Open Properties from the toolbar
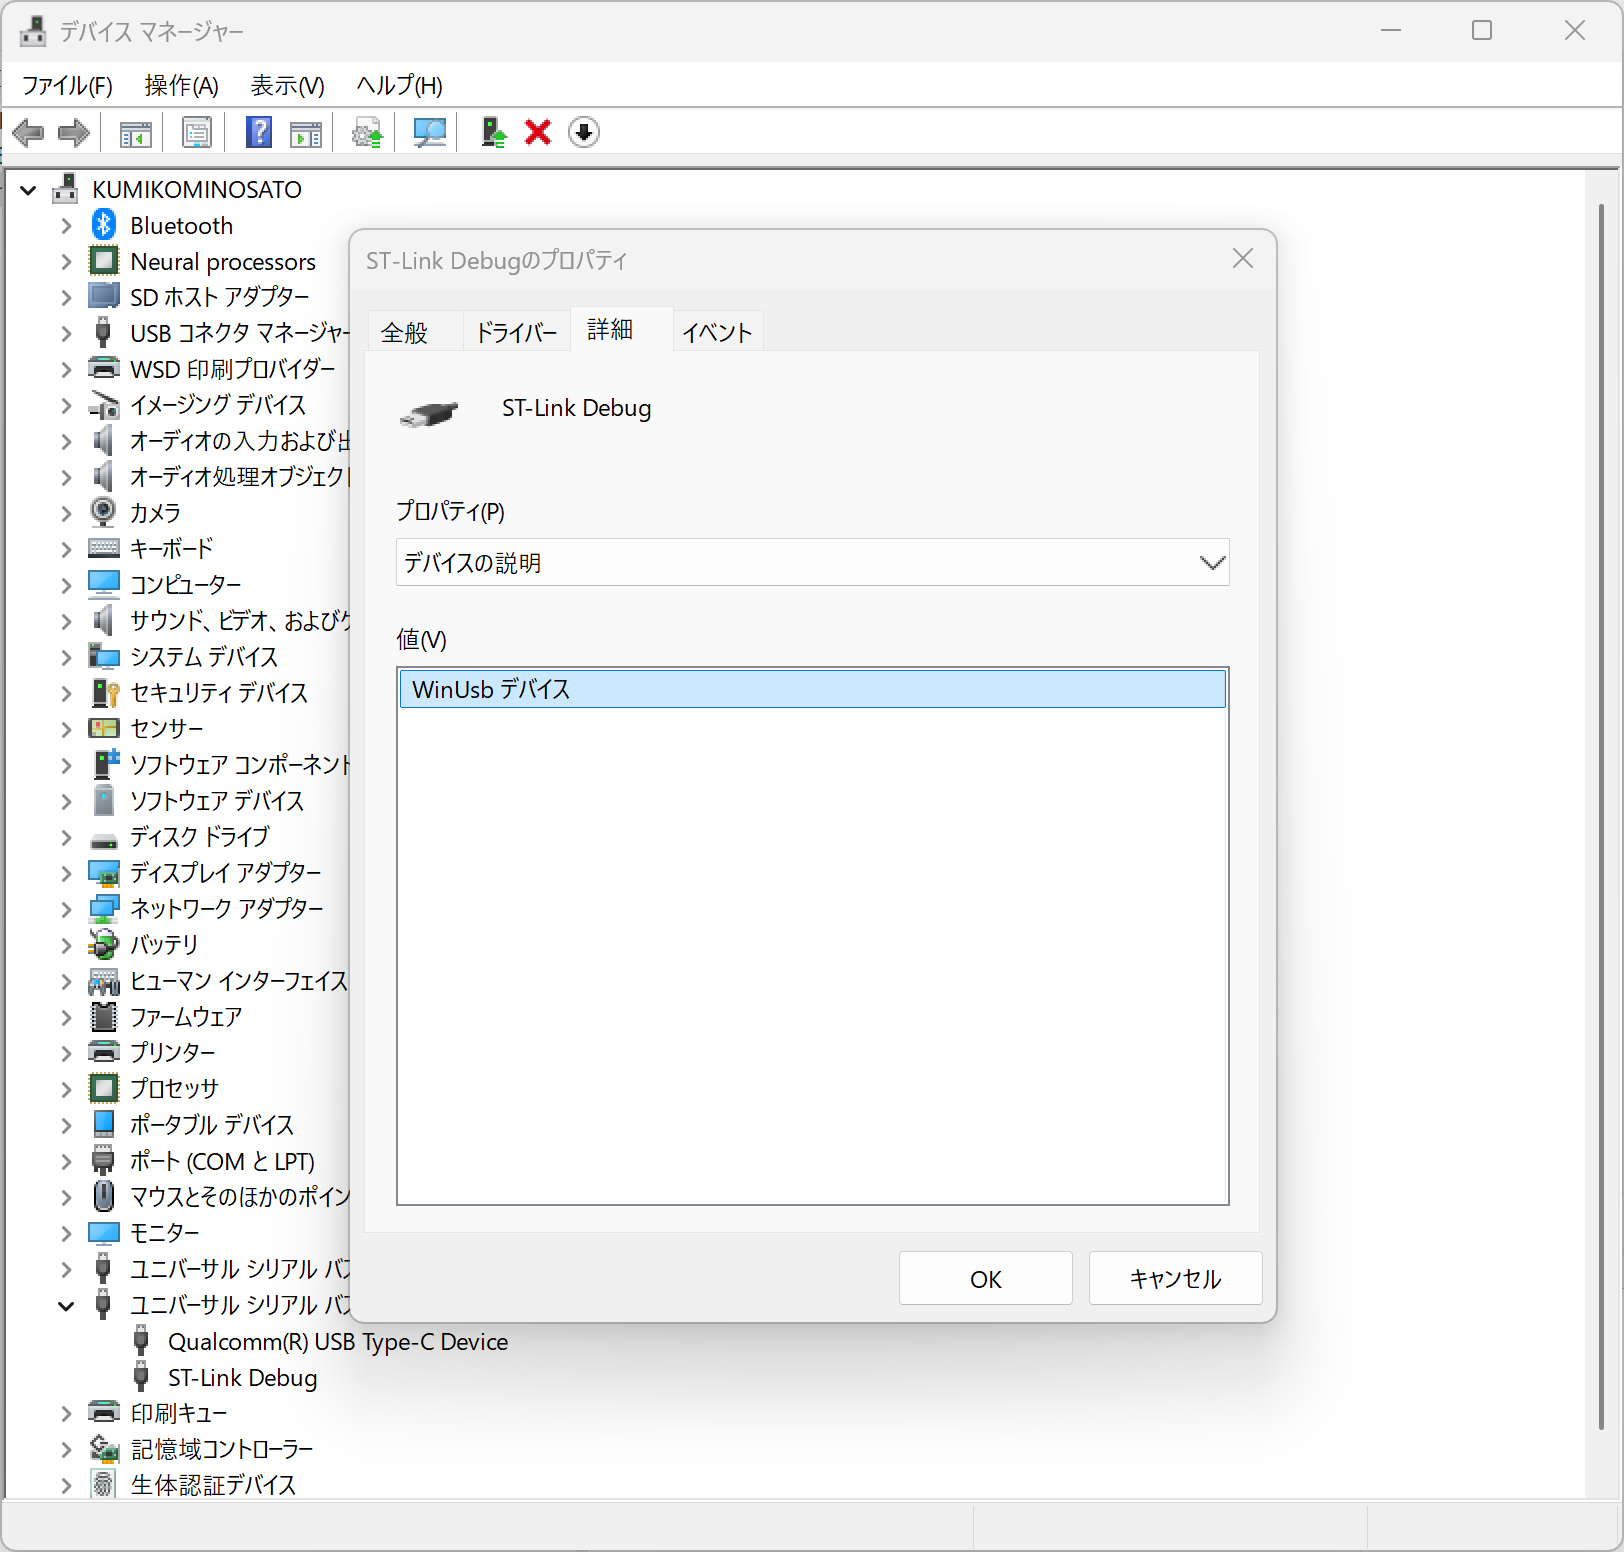 (197, 132)
